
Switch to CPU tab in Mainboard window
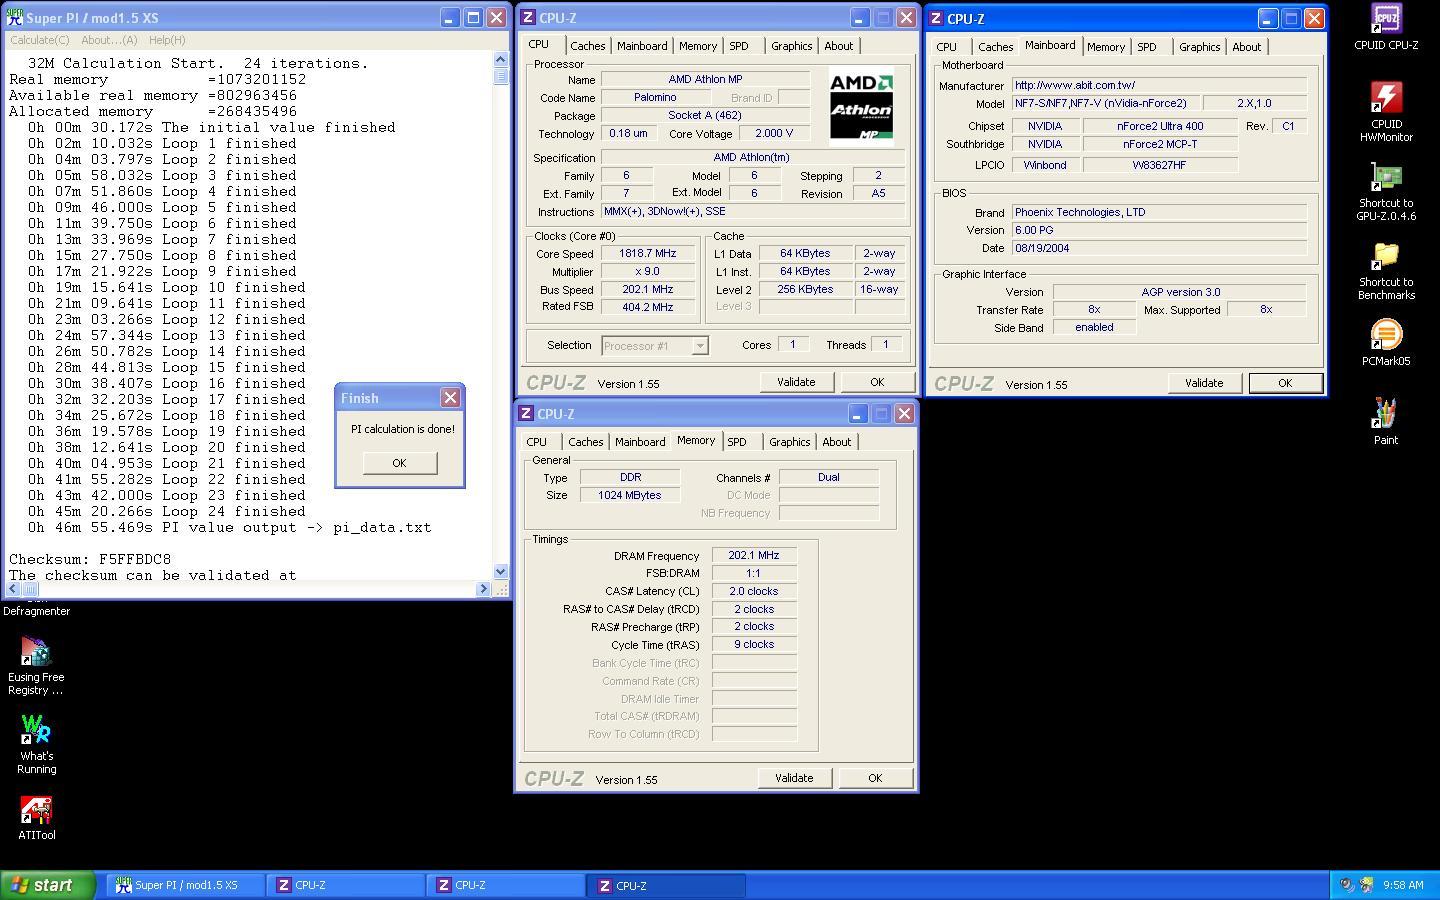click(x=946, y=47)
